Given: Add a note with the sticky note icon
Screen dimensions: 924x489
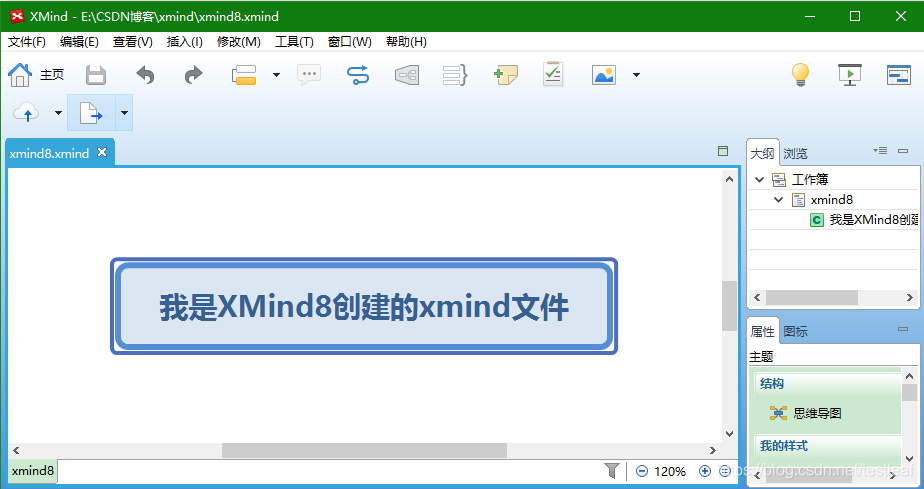Looking at the screenshot, I should [x=506, y=75].
